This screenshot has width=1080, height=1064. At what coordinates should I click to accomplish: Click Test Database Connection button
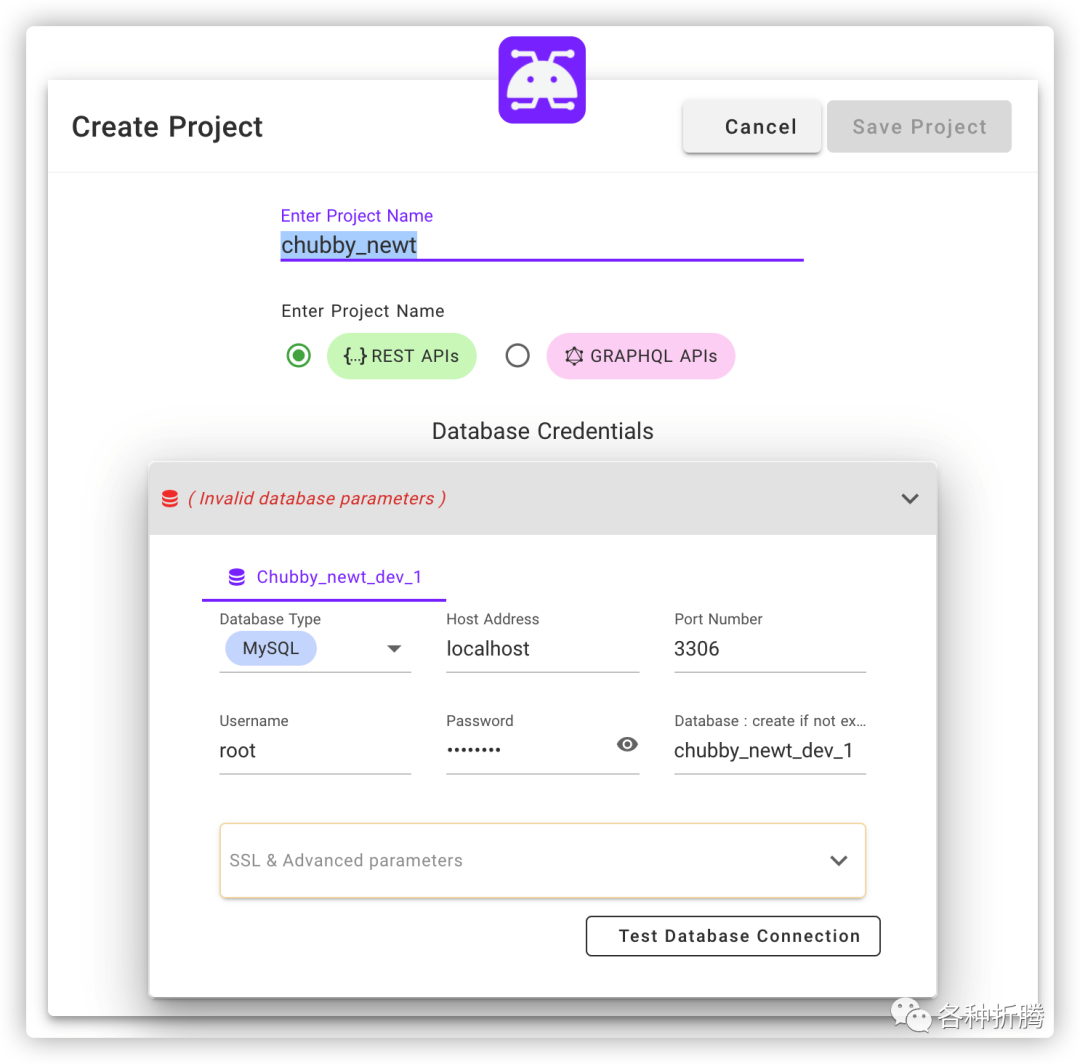point(733,936)
